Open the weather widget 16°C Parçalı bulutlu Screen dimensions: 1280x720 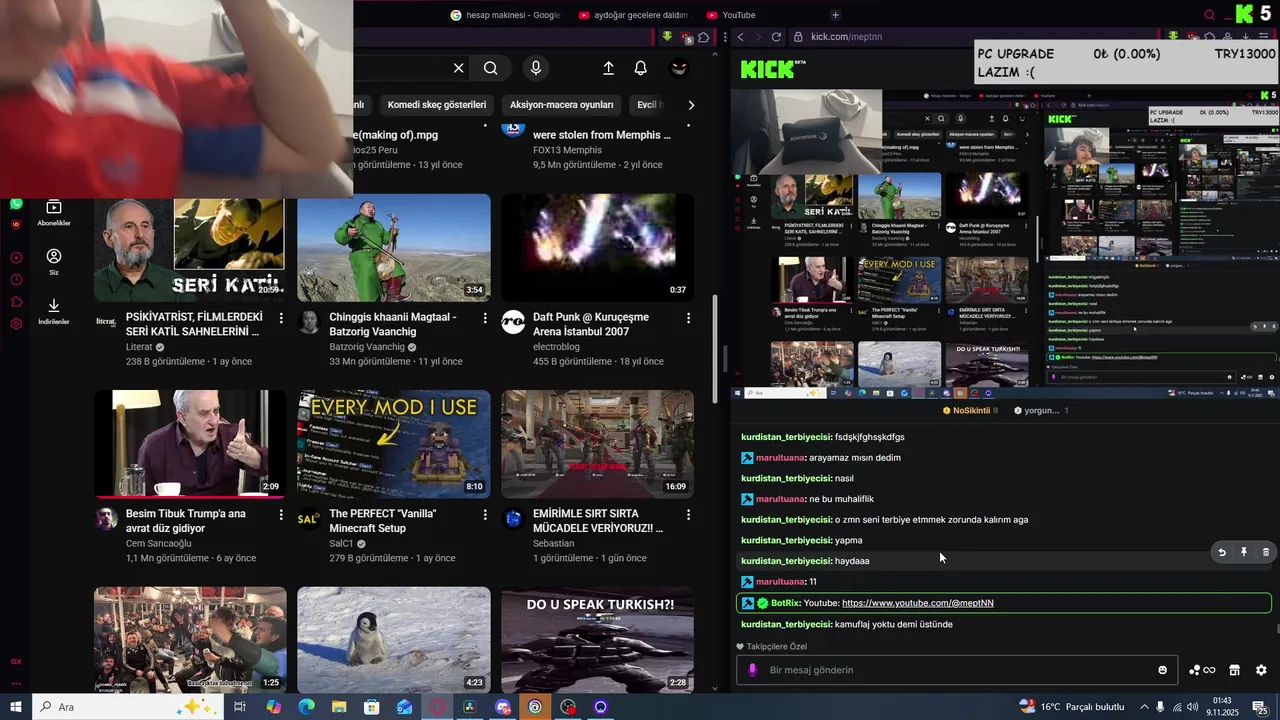click(x=1071, y=707)
